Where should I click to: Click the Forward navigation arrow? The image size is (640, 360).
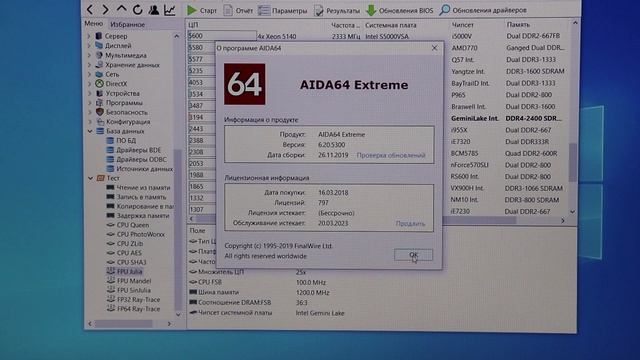coord(105,9)
